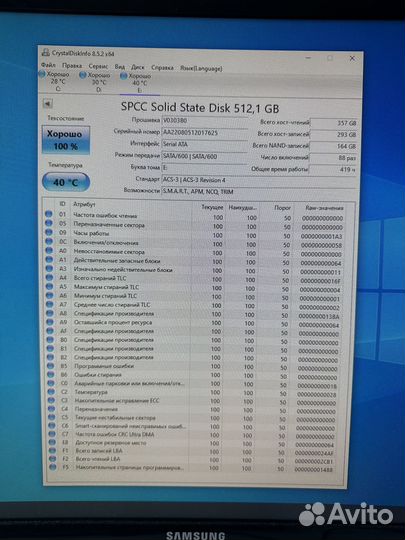Click the Порог column header
The height and width of the screenshot is (540, 405).
(282, 208)
